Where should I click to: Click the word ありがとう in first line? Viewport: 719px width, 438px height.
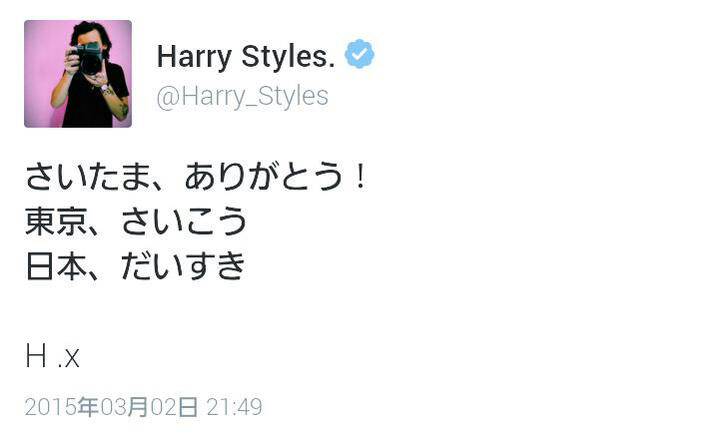[264, 177]
